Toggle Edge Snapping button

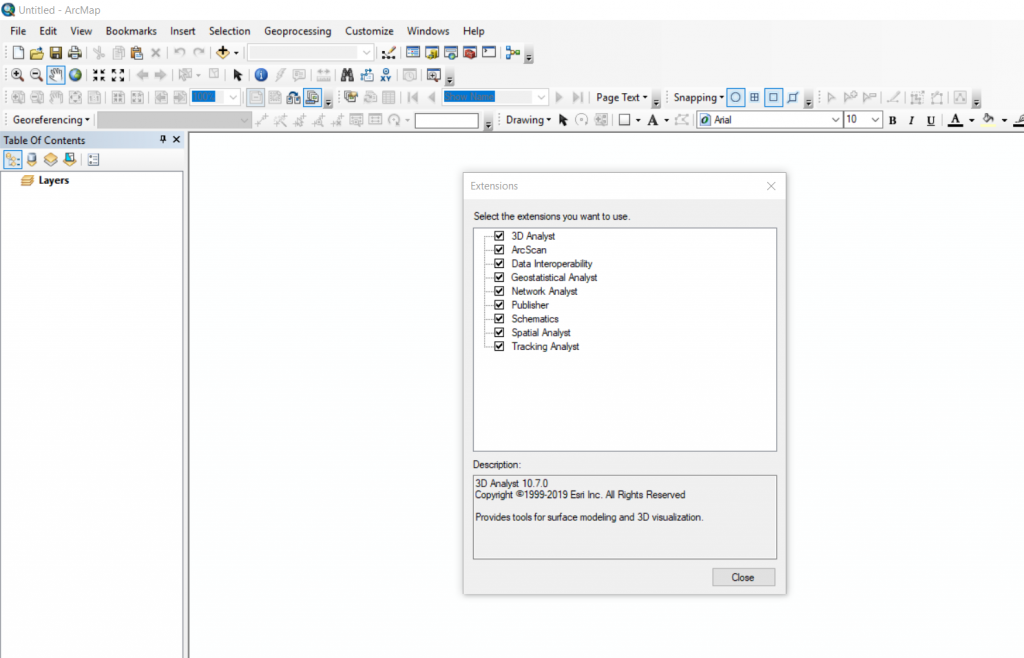pos(792,97)
